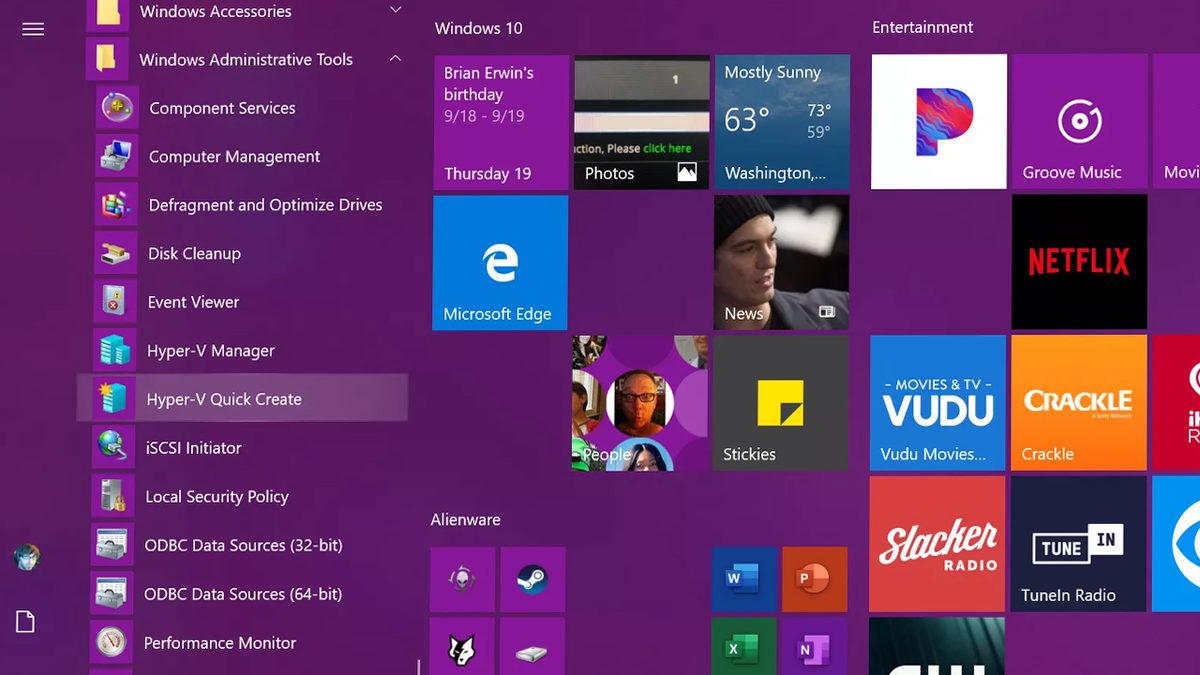This screenshot has height=675, width=1200.
Task: Open the Vudu Movies tile
Action: point(937,403)
